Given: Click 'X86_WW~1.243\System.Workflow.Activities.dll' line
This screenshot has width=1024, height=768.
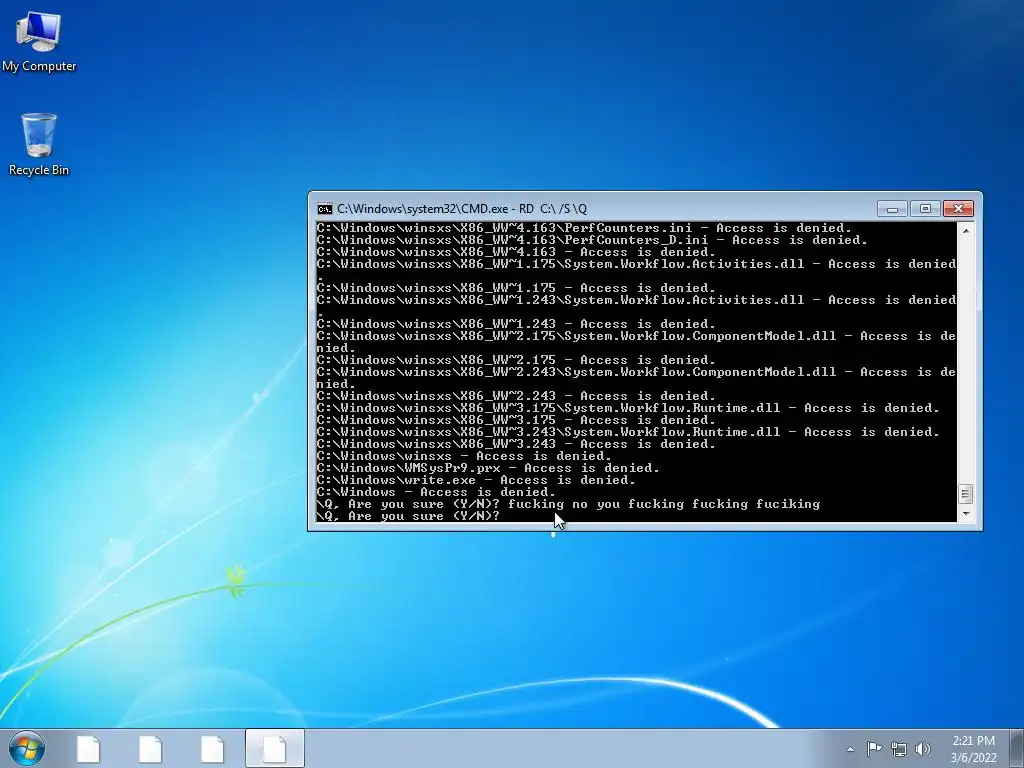Looking at the screenshot, I should click(636, 300).
